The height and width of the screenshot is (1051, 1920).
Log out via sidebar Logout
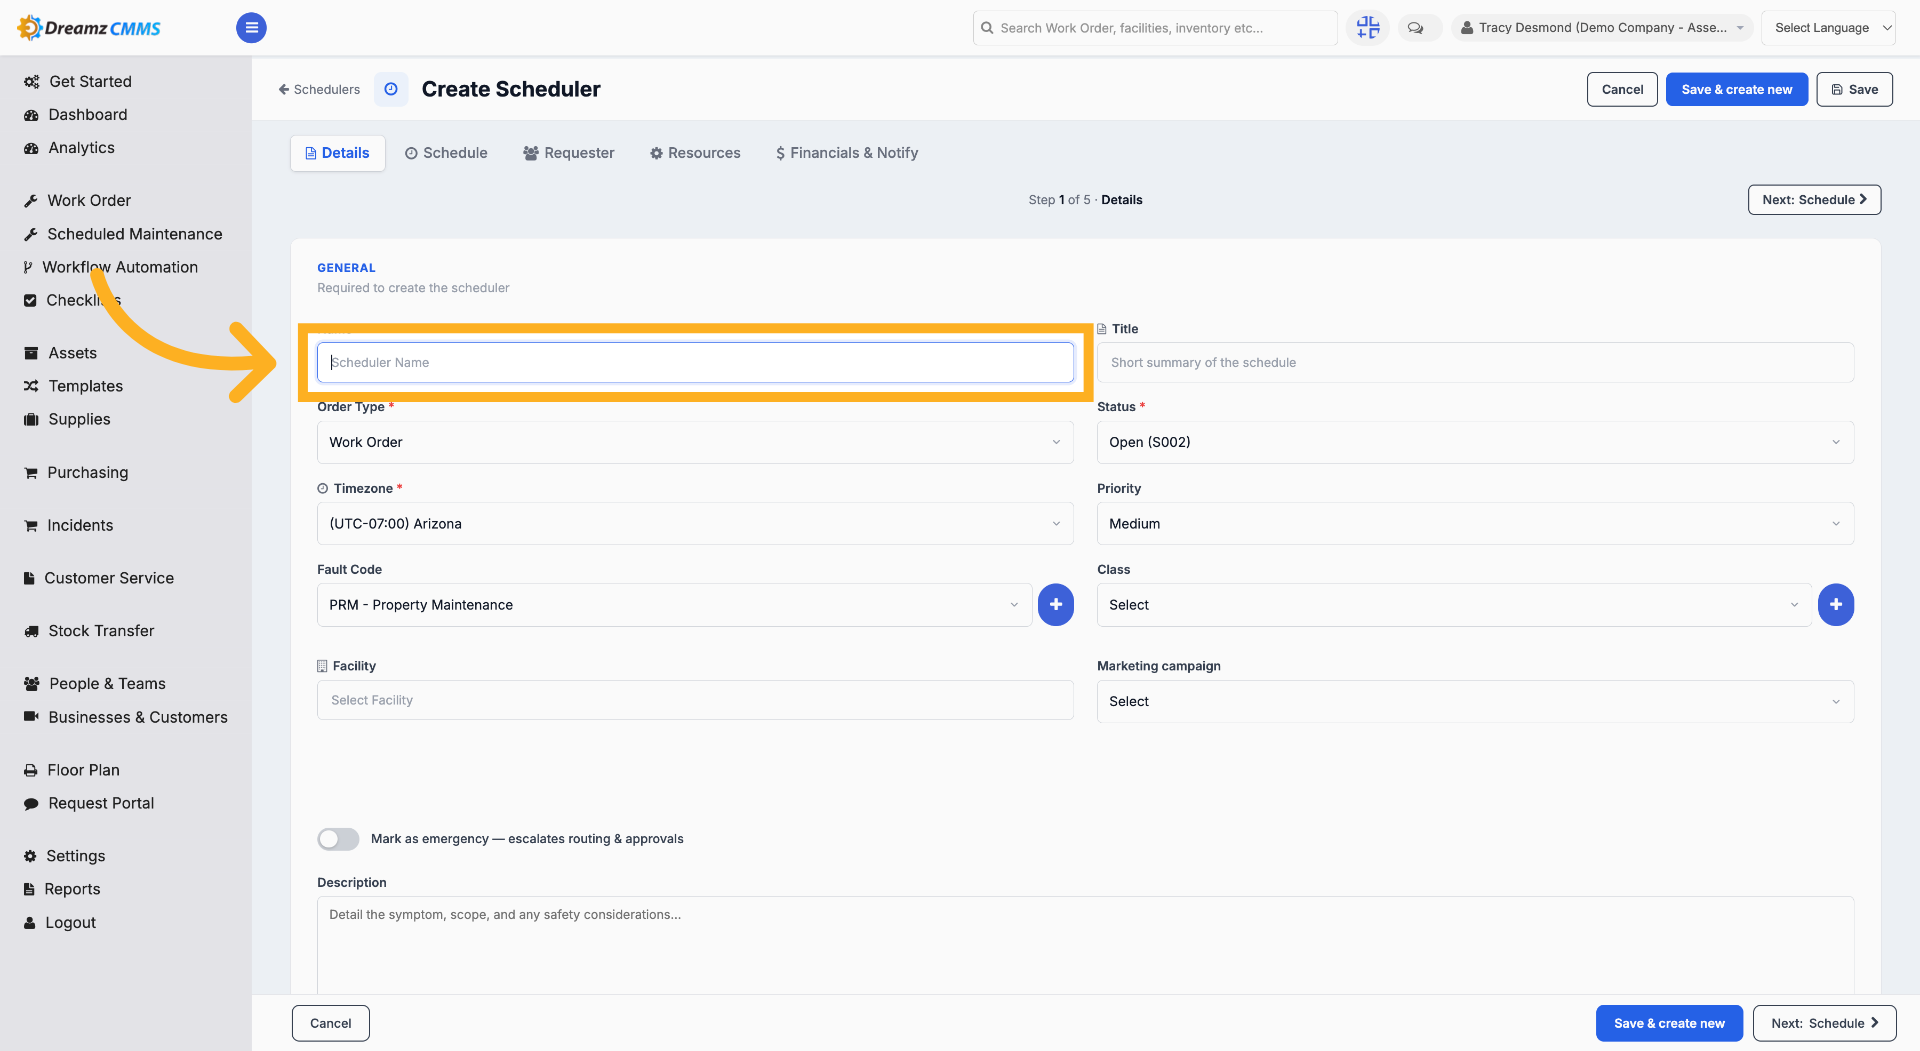(60, 922)
